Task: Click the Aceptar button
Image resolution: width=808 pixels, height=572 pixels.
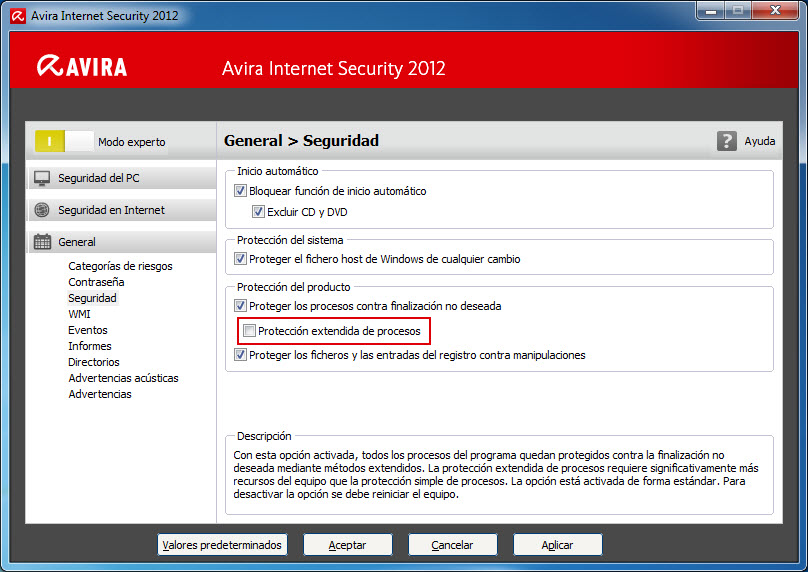Action: (x=348, y=545)
